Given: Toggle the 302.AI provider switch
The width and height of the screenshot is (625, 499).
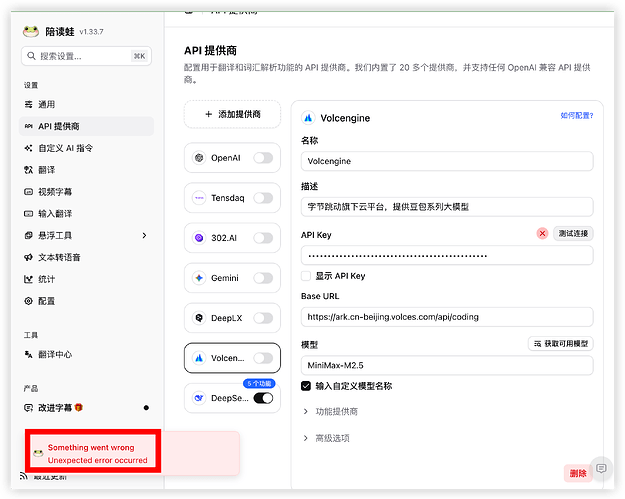Looking at the screenshot, I should (x=263, y=238).
